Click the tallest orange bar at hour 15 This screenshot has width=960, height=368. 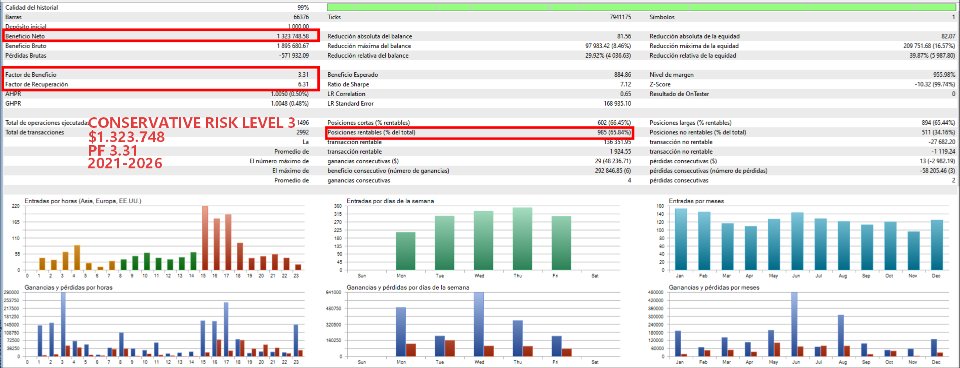click(x=205, y=238)
